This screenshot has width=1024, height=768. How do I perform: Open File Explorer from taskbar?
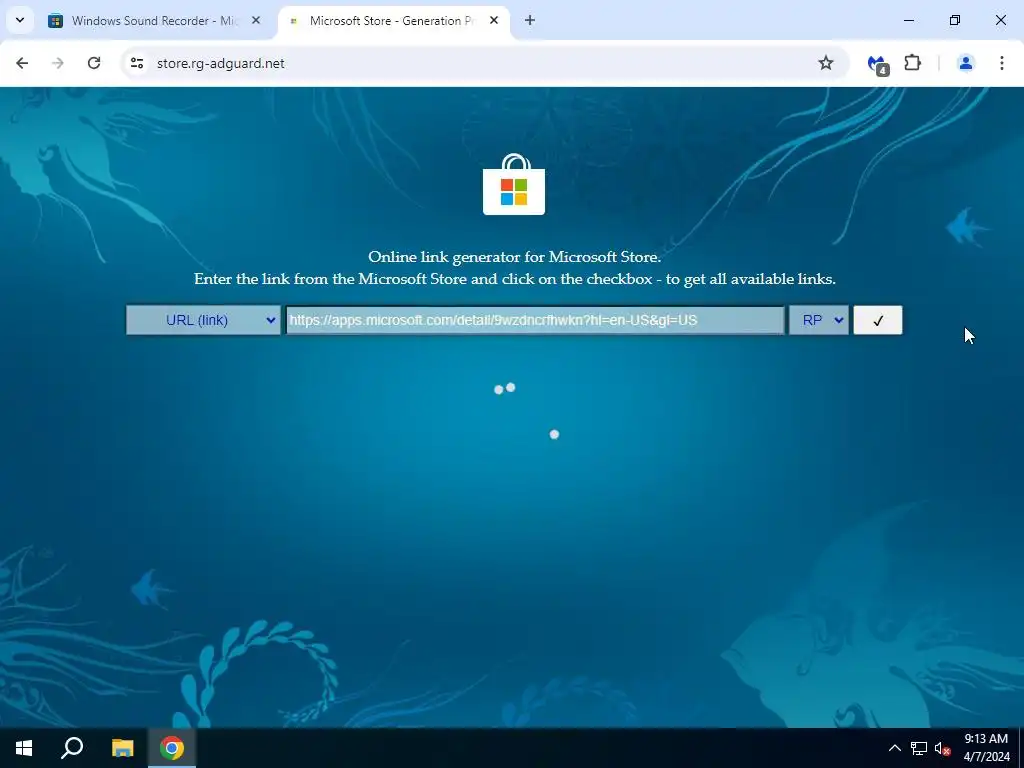click(122, 748)
